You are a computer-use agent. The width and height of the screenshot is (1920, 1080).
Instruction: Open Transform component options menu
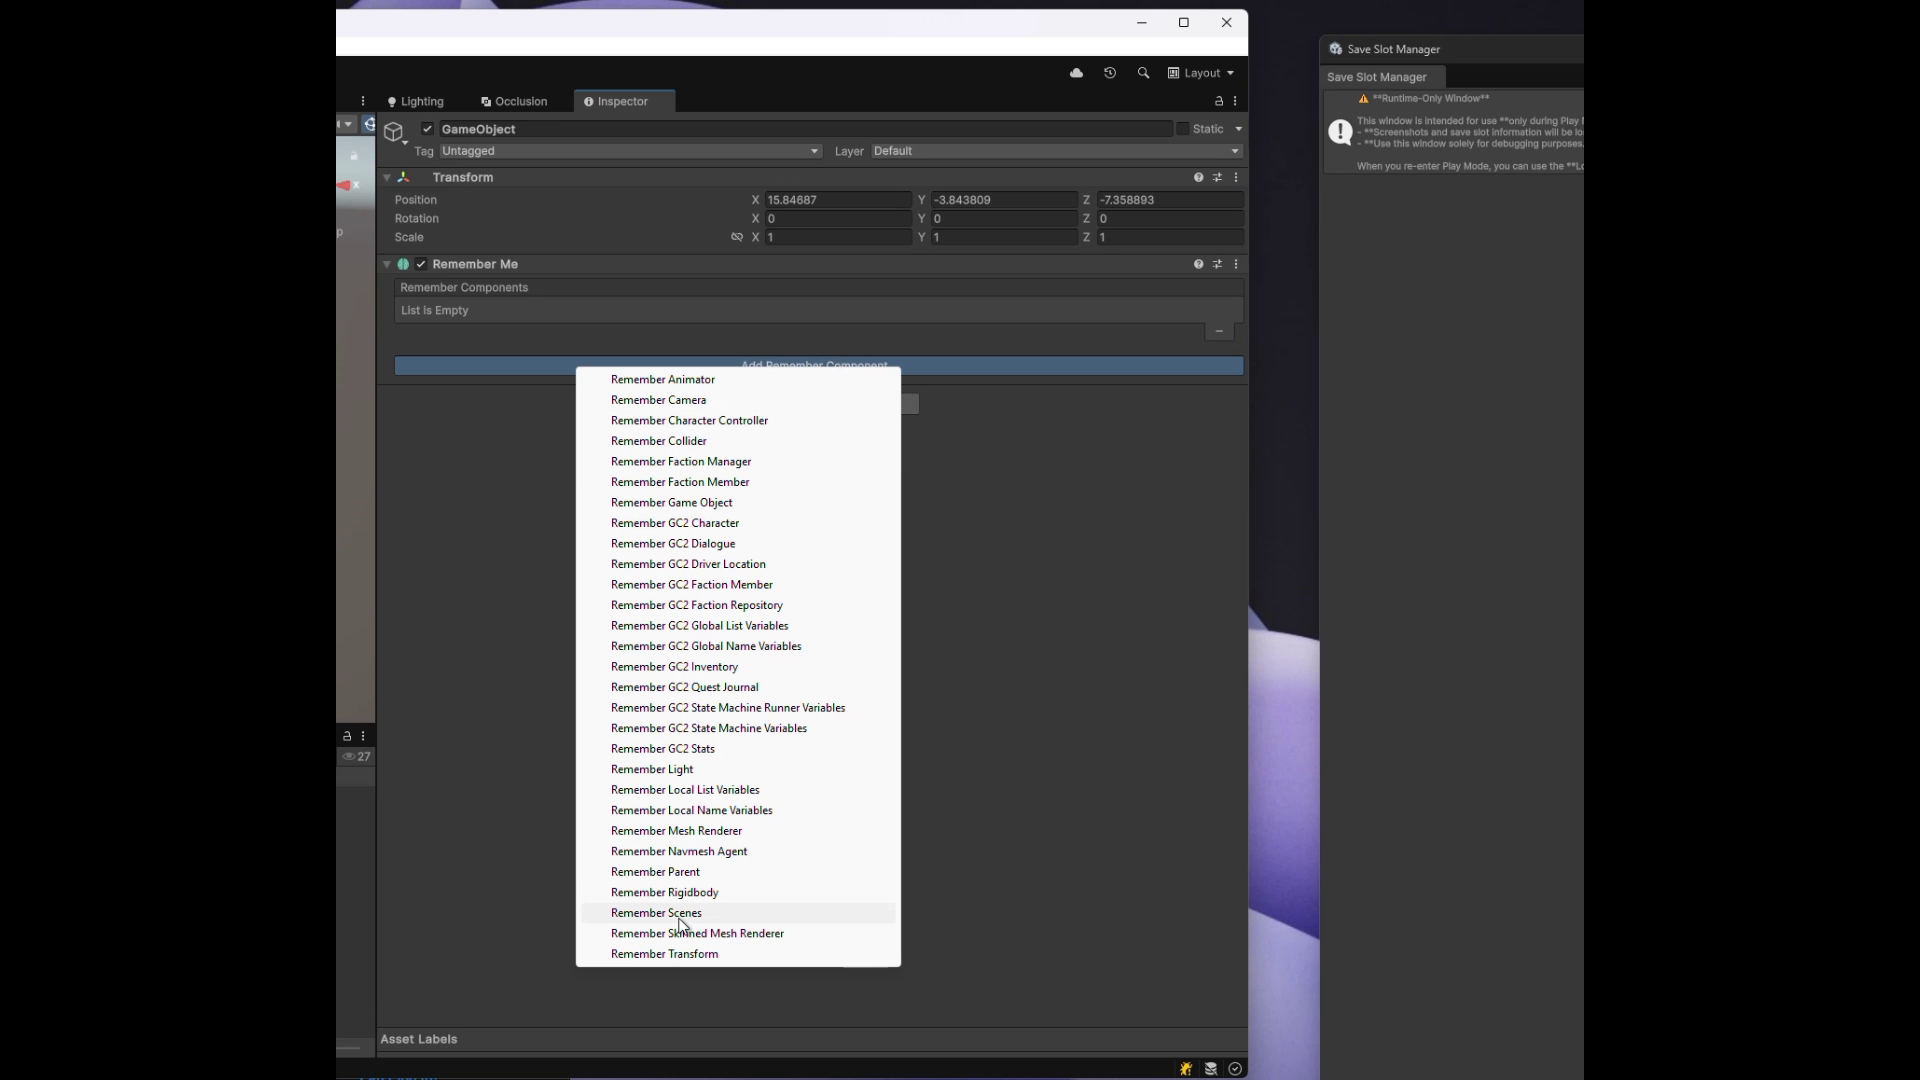tap(1236, 177)
